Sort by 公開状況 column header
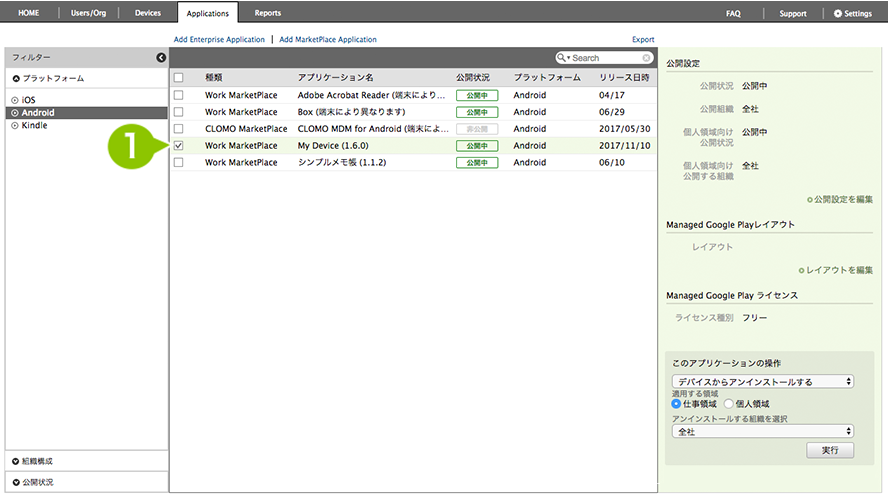Screen dimensions: 889x500 coord(473,78)
